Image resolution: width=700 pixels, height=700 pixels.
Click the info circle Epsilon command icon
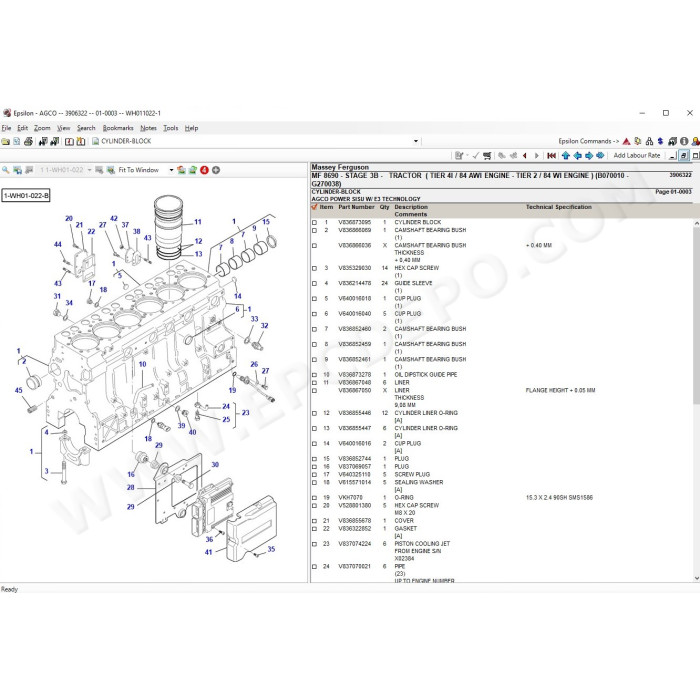(684, 141)
